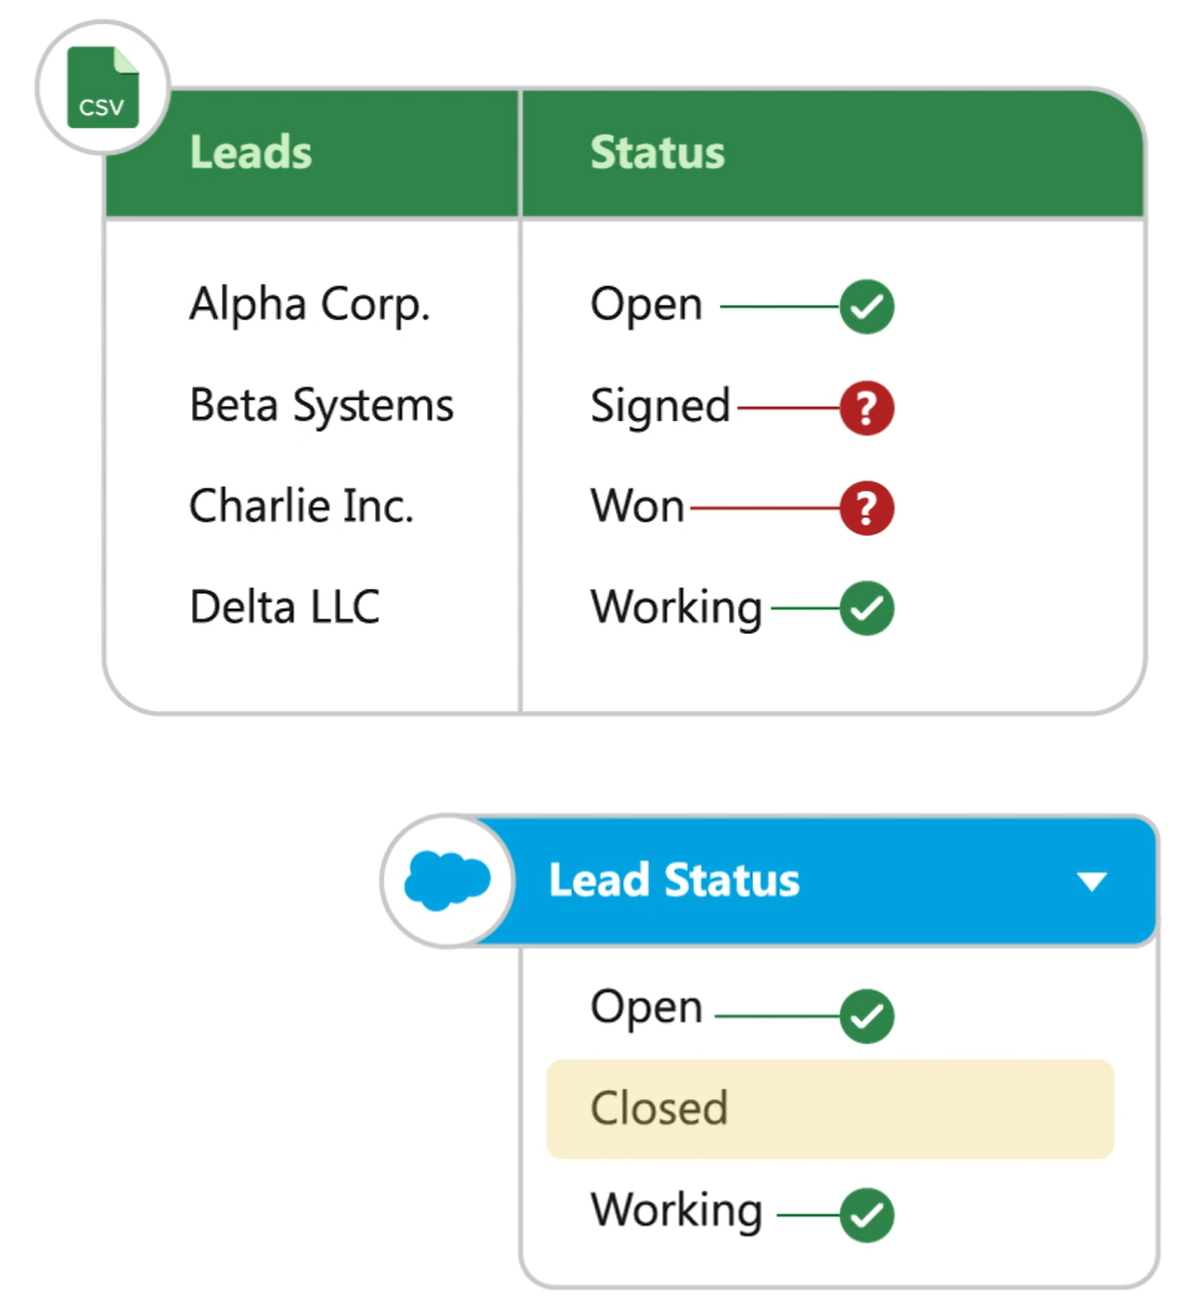Expand the Lead Status dropdown arrow
The image size is (1184, 1307).
click(x=1091, y=881)
